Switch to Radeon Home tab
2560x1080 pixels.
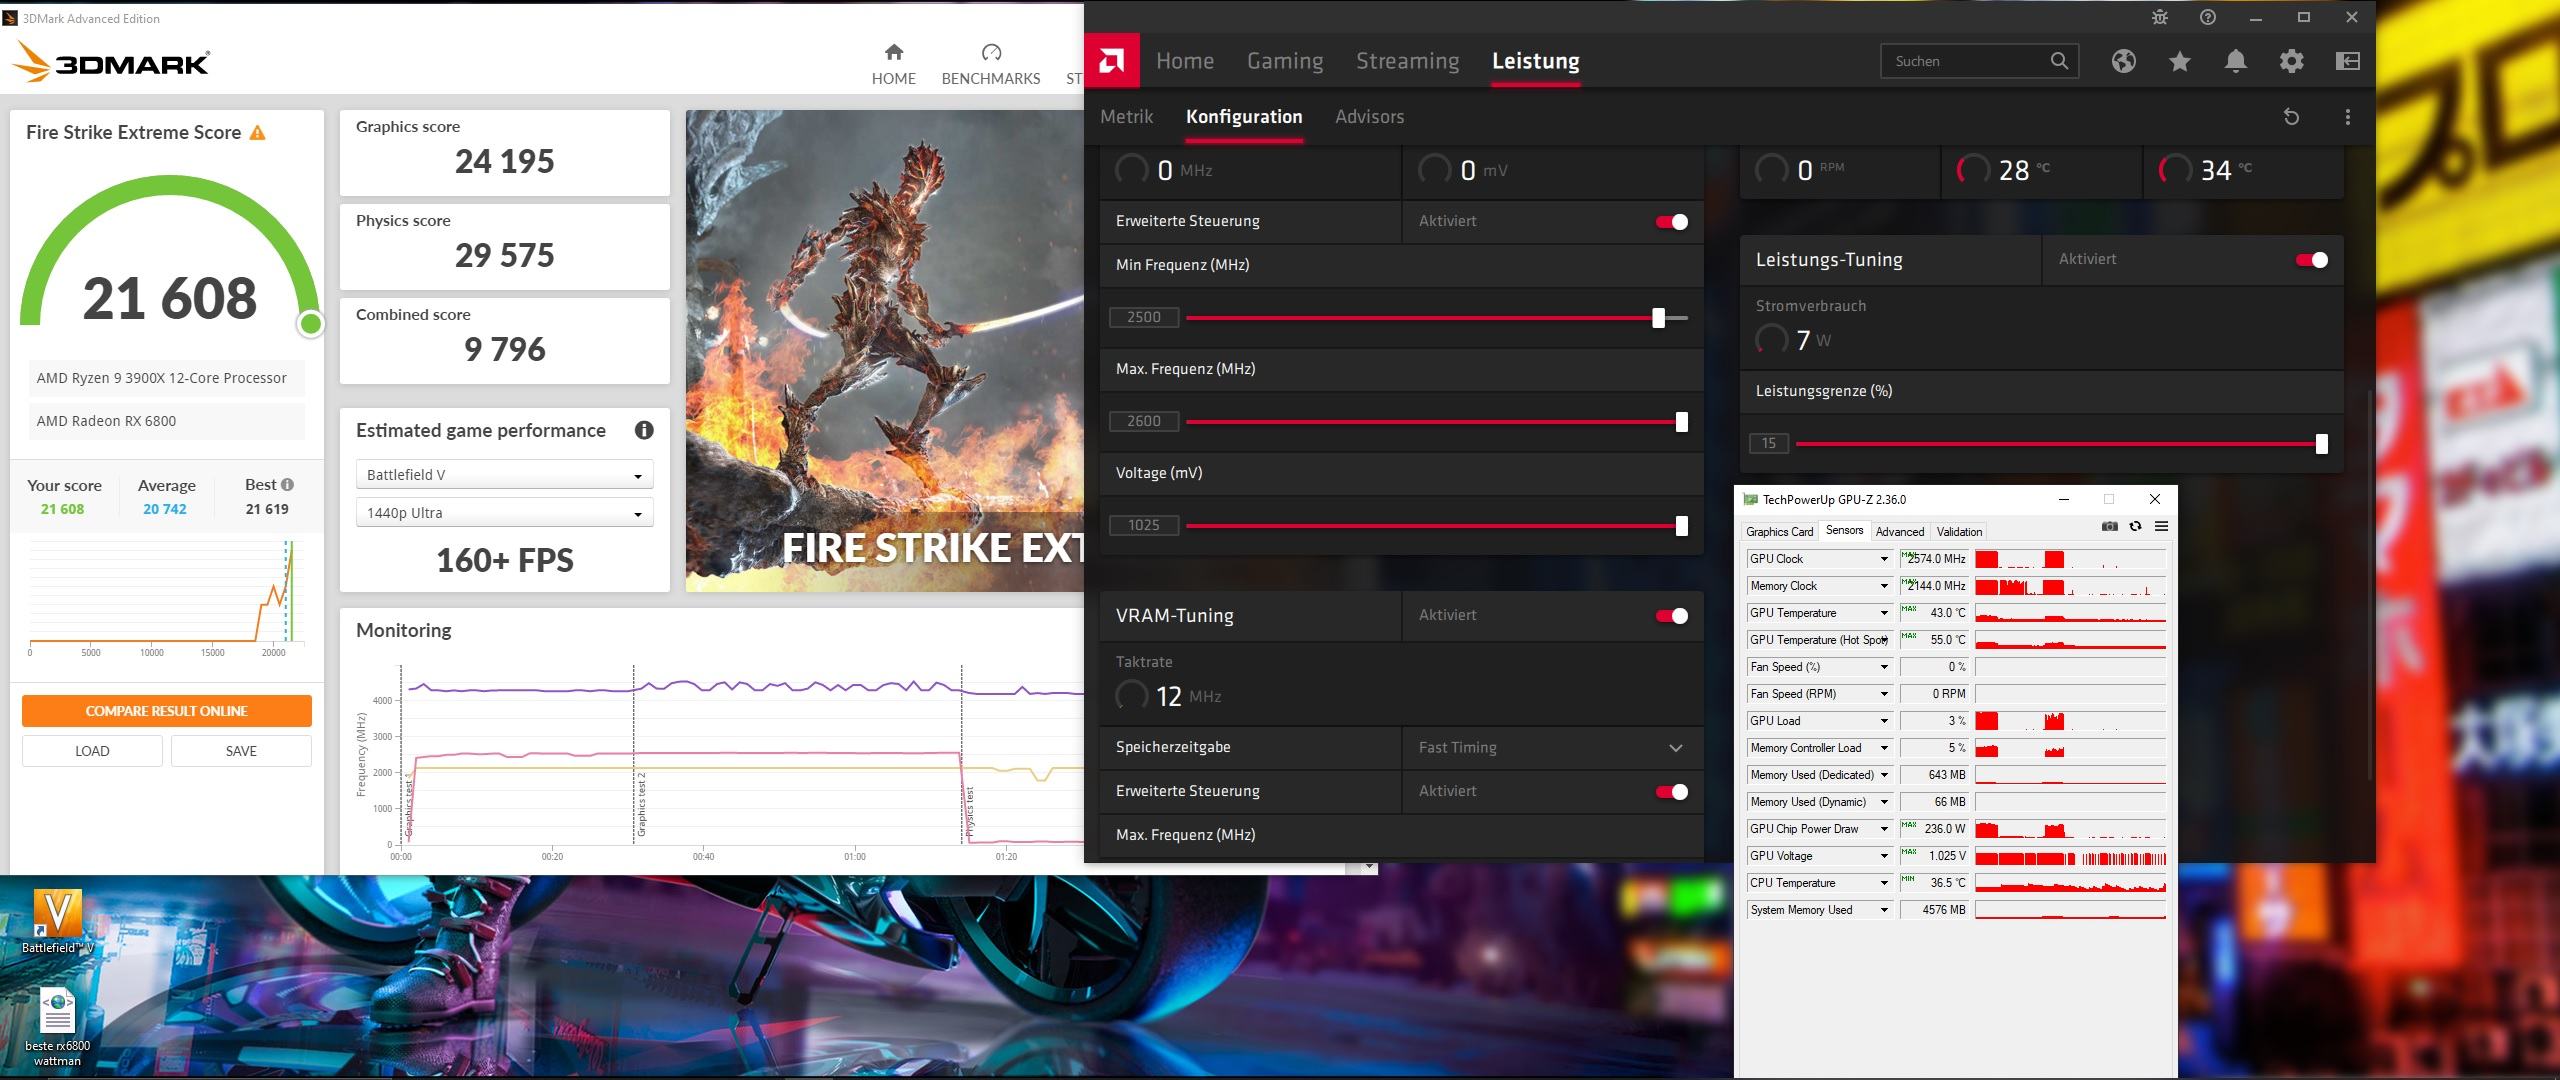pyautogui.click(x=1184, y=61)
